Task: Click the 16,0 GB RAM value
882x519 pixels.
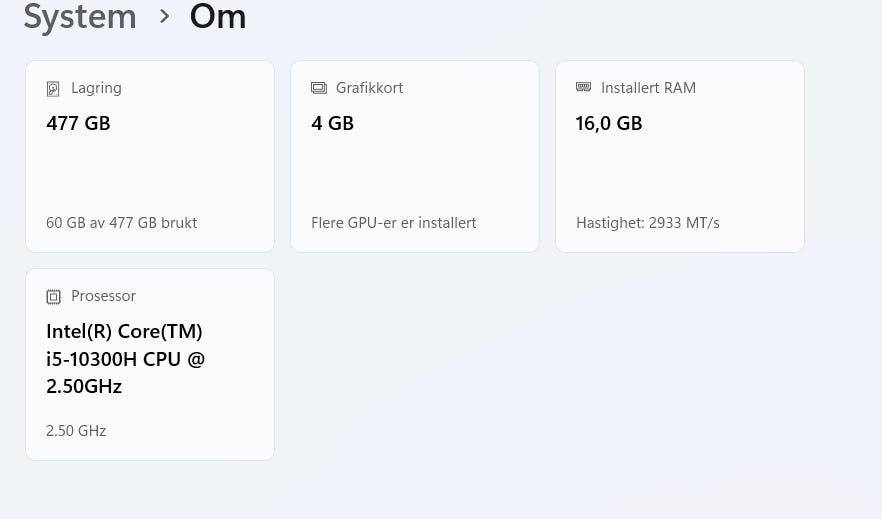Action: [x=609, y=124]
